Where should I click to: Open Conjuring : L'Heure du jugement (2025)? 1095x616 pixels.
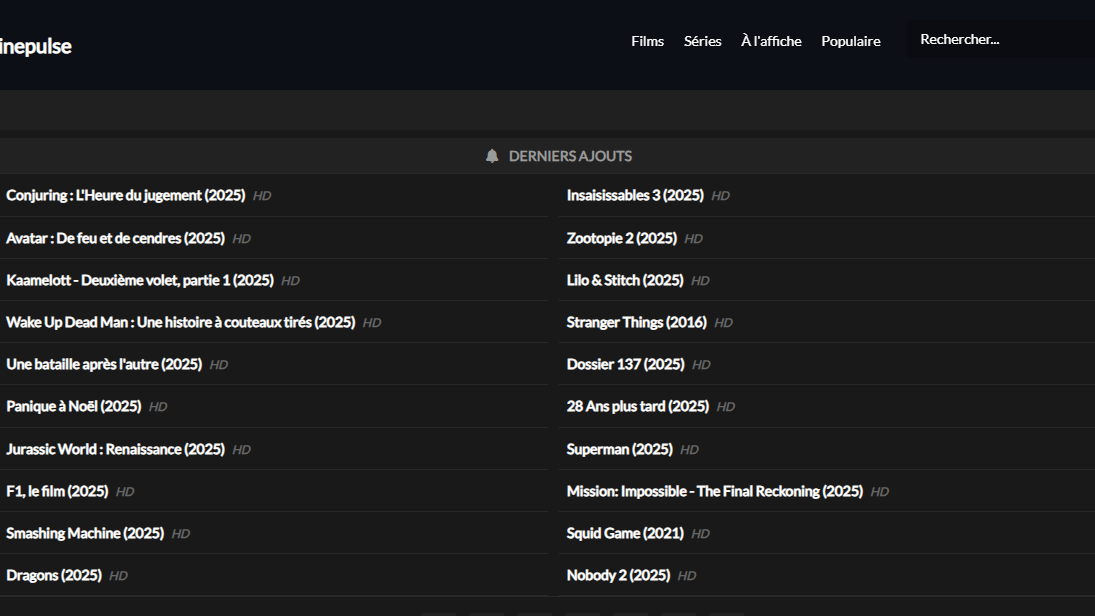[x=126, y=196]
